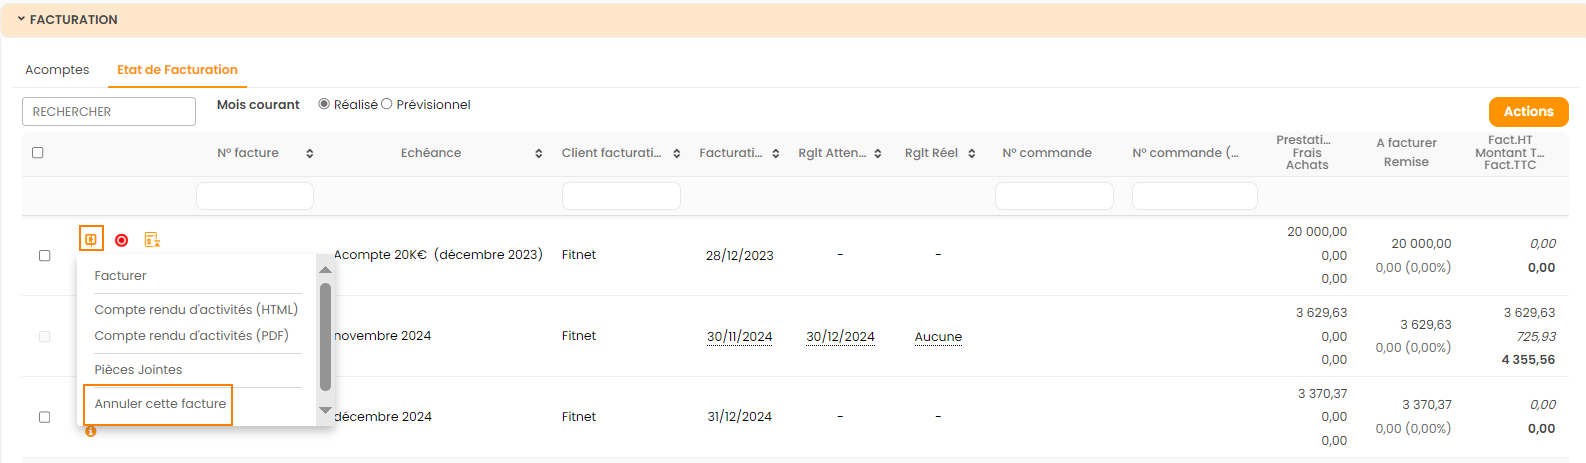This screenshot has width=1586, height=463.
Task: Switch to the Acomptes tab
Action: pyautogui.click(x=57, y=70)
